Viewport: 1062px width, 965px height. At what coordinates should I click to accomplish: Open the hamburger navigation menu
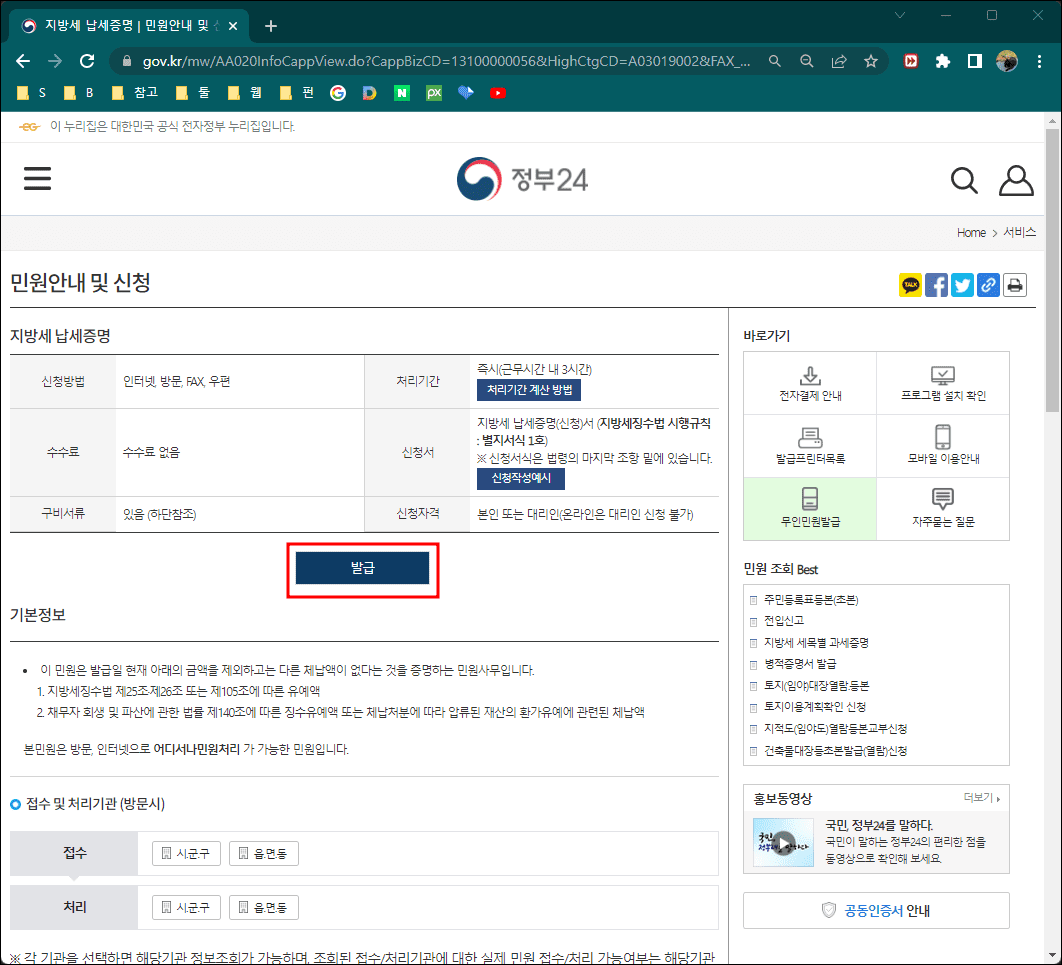pyautogui.click(x=37, y=178)
